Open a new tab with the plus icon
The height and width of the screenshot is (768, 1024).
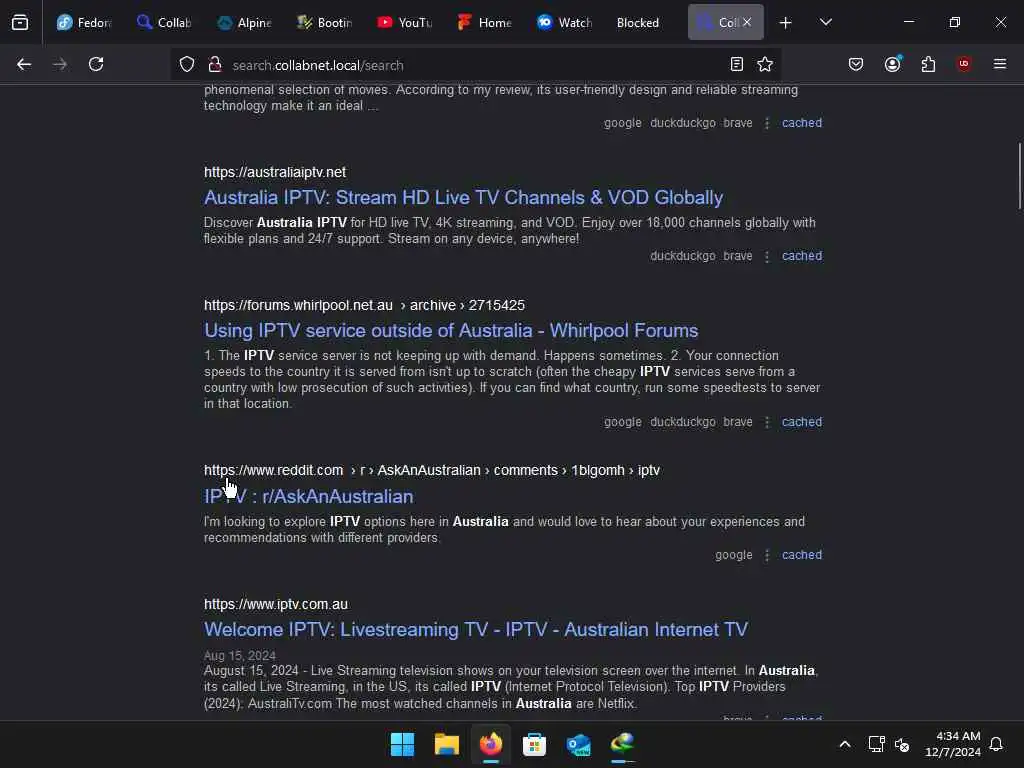(x=786, y=23)
